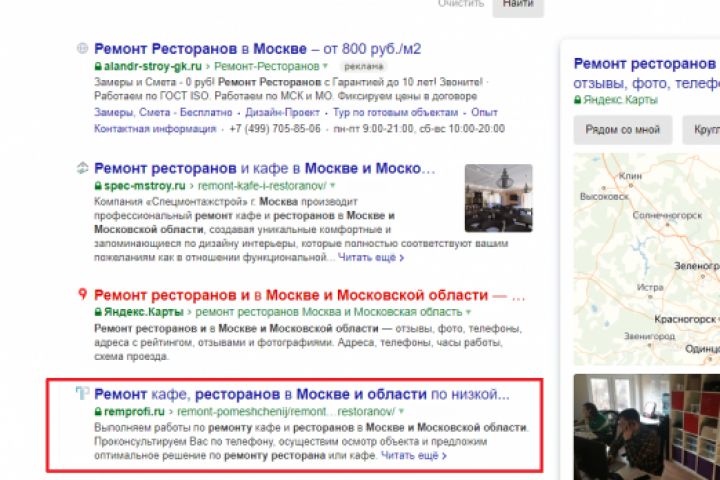Expand the dropdown arrow after remont-kafe-i-restoranov/
Viewport: 720px width, 480px height.
click(x=332, y=186)
